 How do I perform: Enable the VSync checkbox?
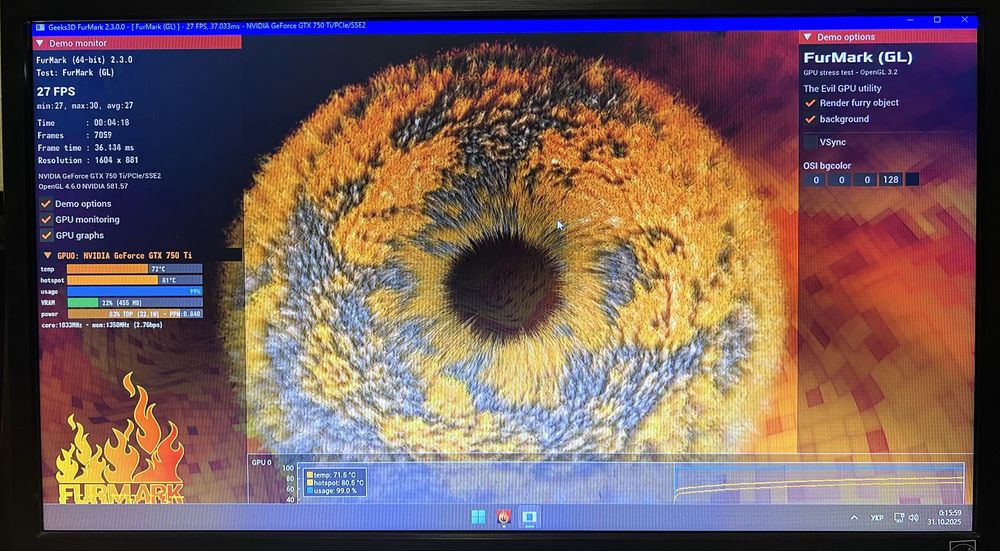(811, 142)
